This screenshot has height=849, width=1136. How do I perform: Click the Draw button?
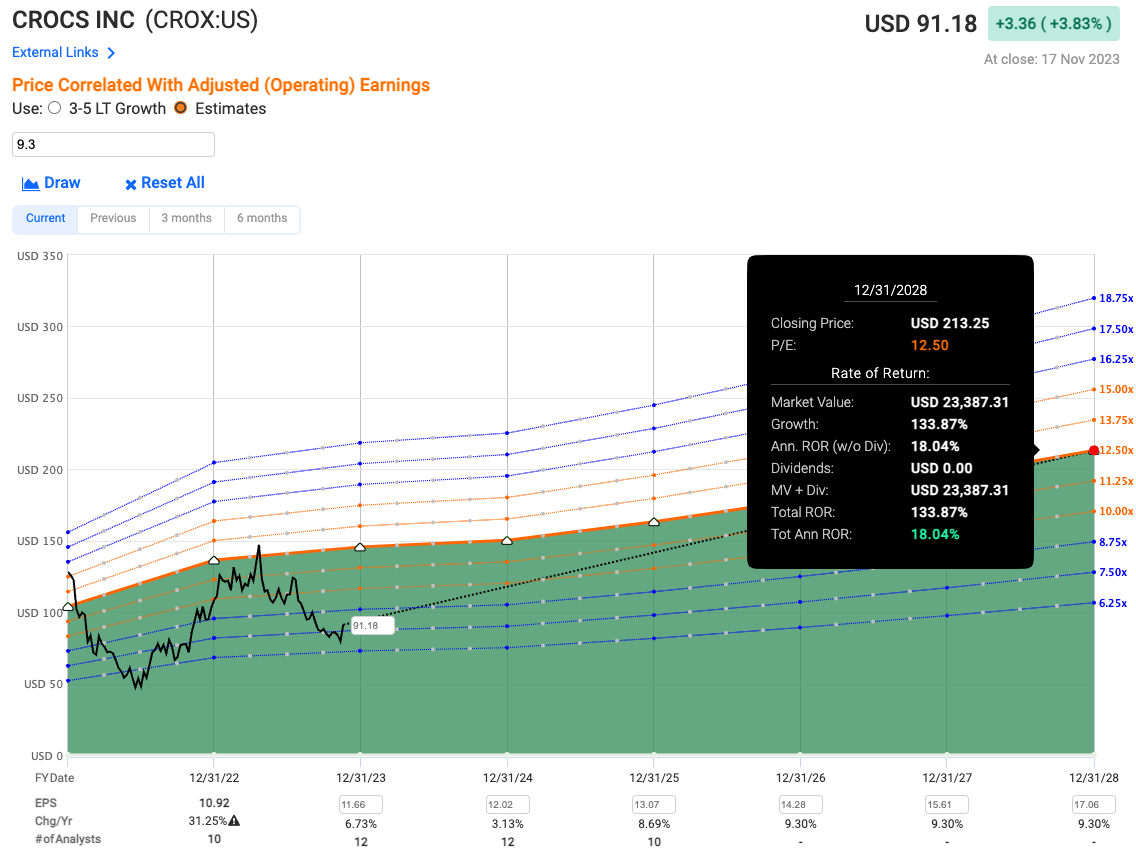(51, 183)
